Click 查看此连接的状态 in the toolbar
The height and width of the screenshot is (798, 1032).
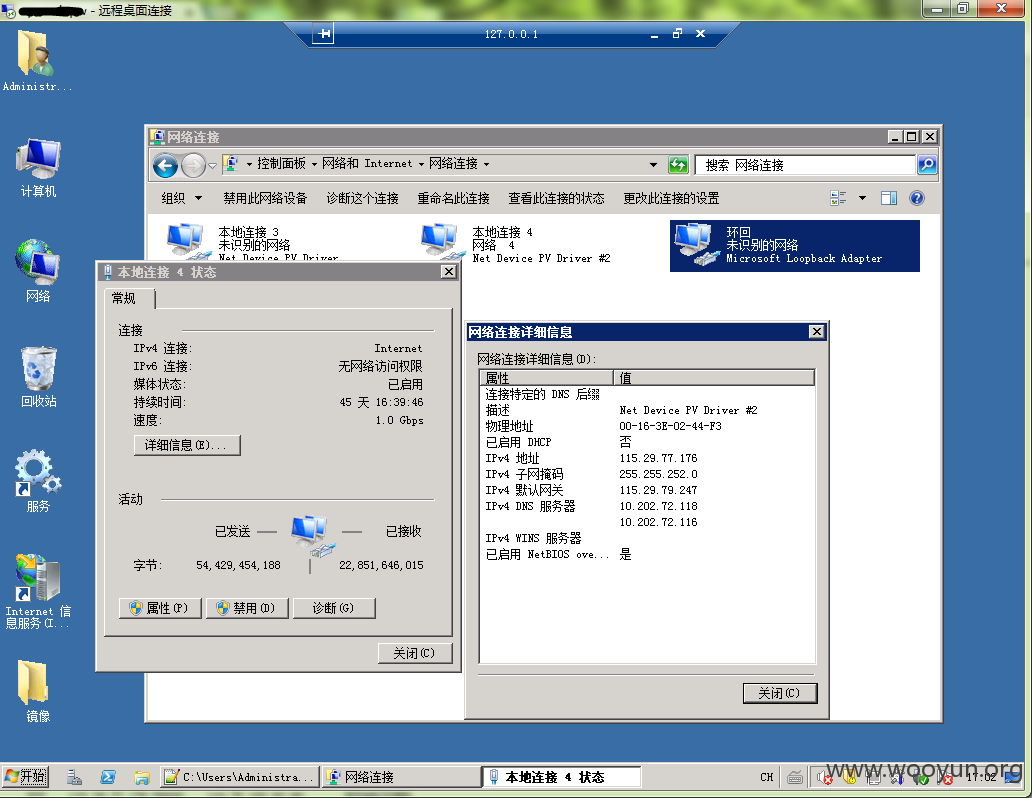coord(556,198)
